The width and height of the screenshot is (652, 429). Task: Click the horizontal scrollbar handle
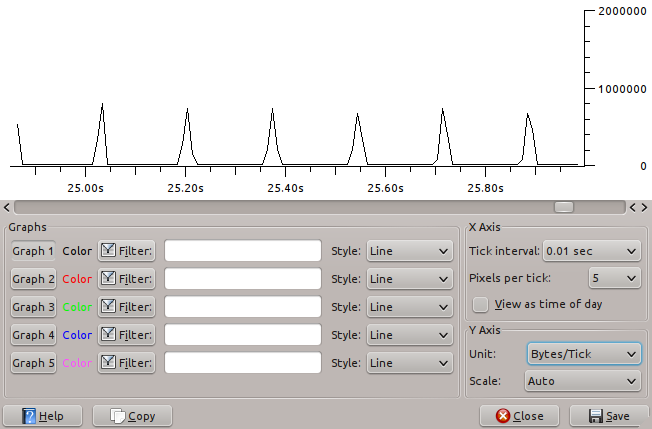click(564, 207)
